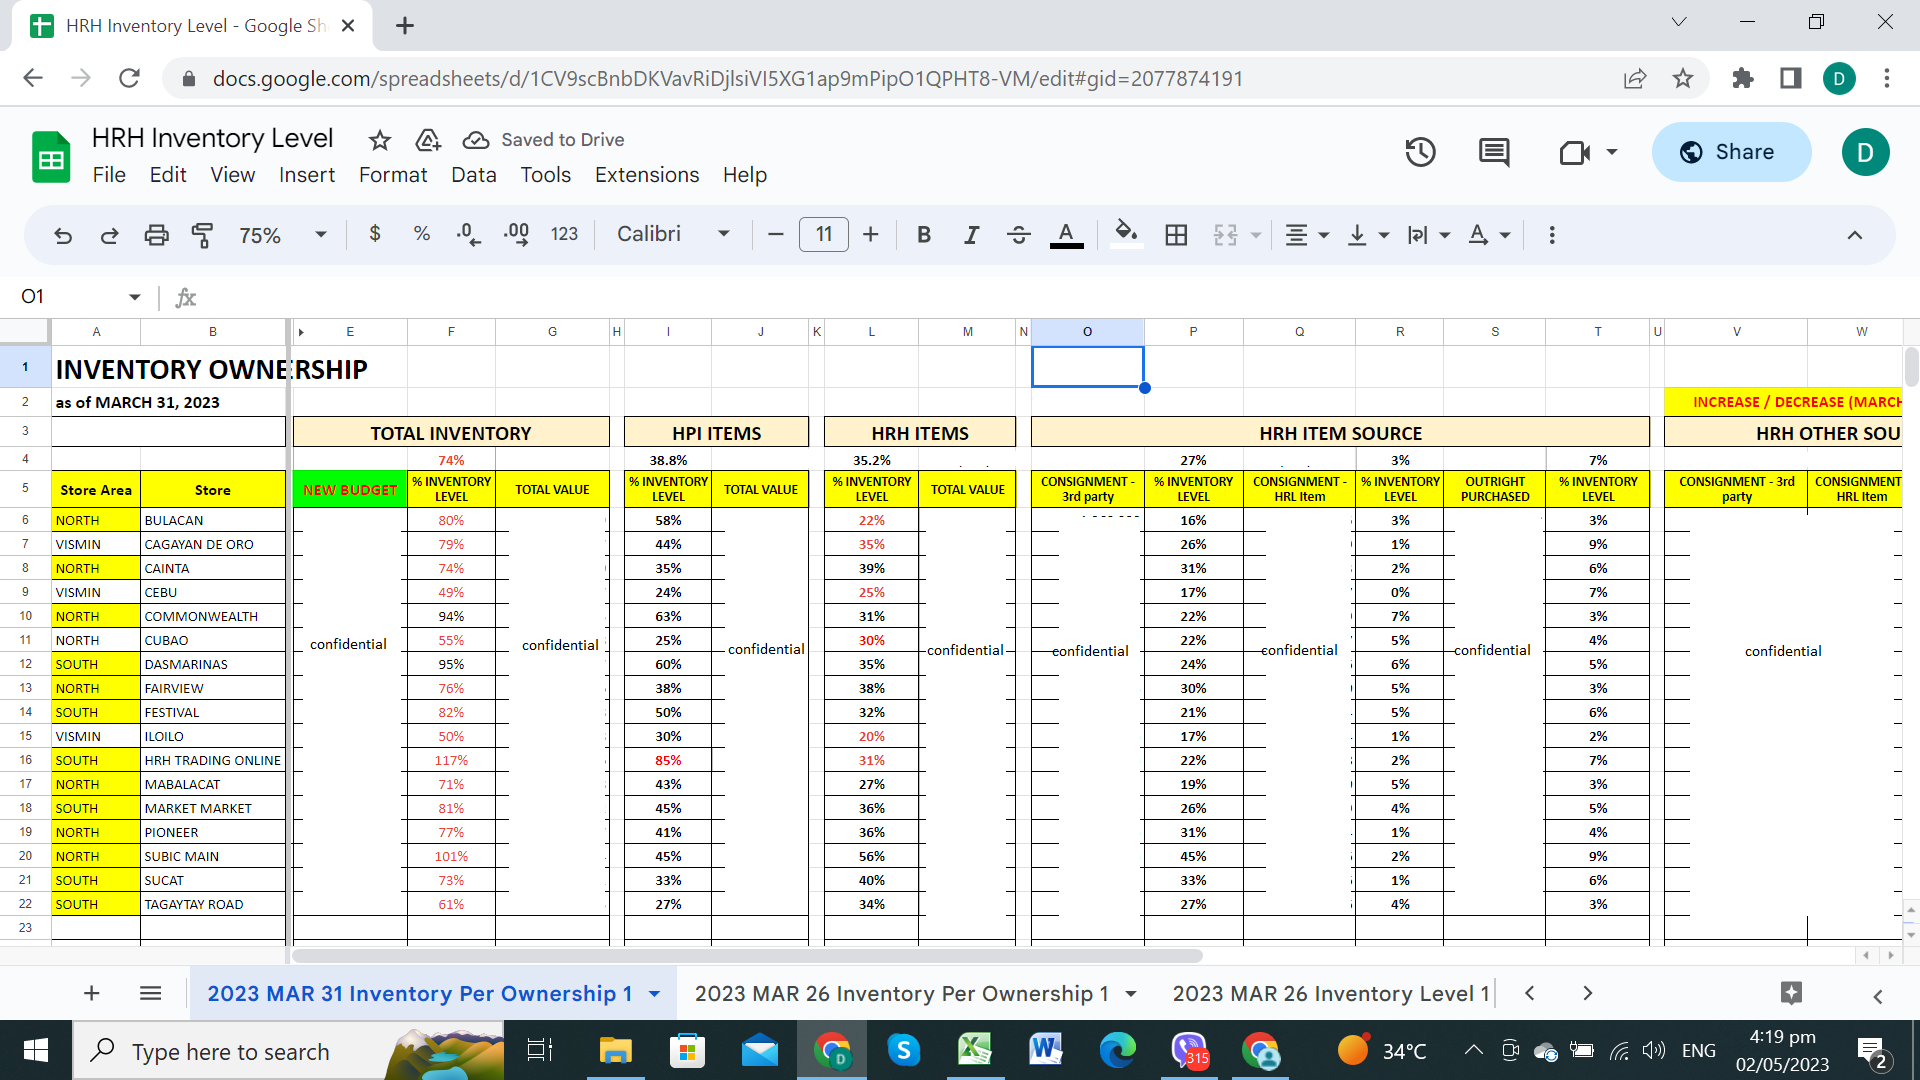Image resolution: width=1920 pixels, height=1080 pixels.
Task: Open the fill color paint bucket
Action: click(x=1126, y=235)
